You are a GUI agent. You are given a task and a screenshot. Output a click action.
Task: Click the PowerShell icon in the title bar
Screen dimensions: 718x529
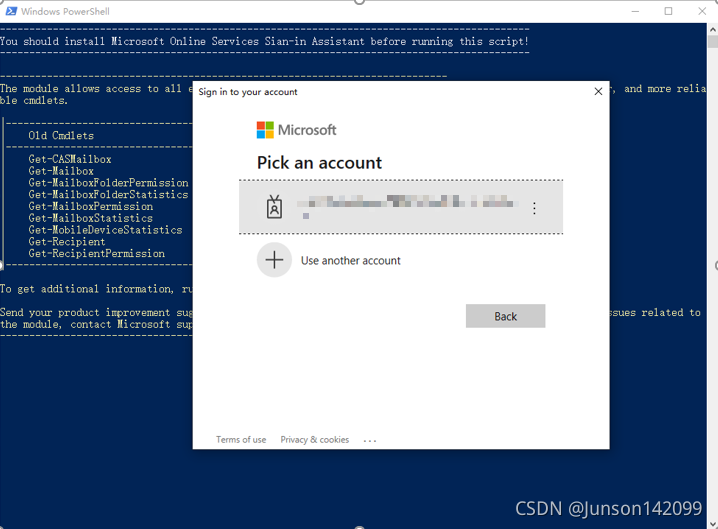pyautogui.click(x=11, y=11)
